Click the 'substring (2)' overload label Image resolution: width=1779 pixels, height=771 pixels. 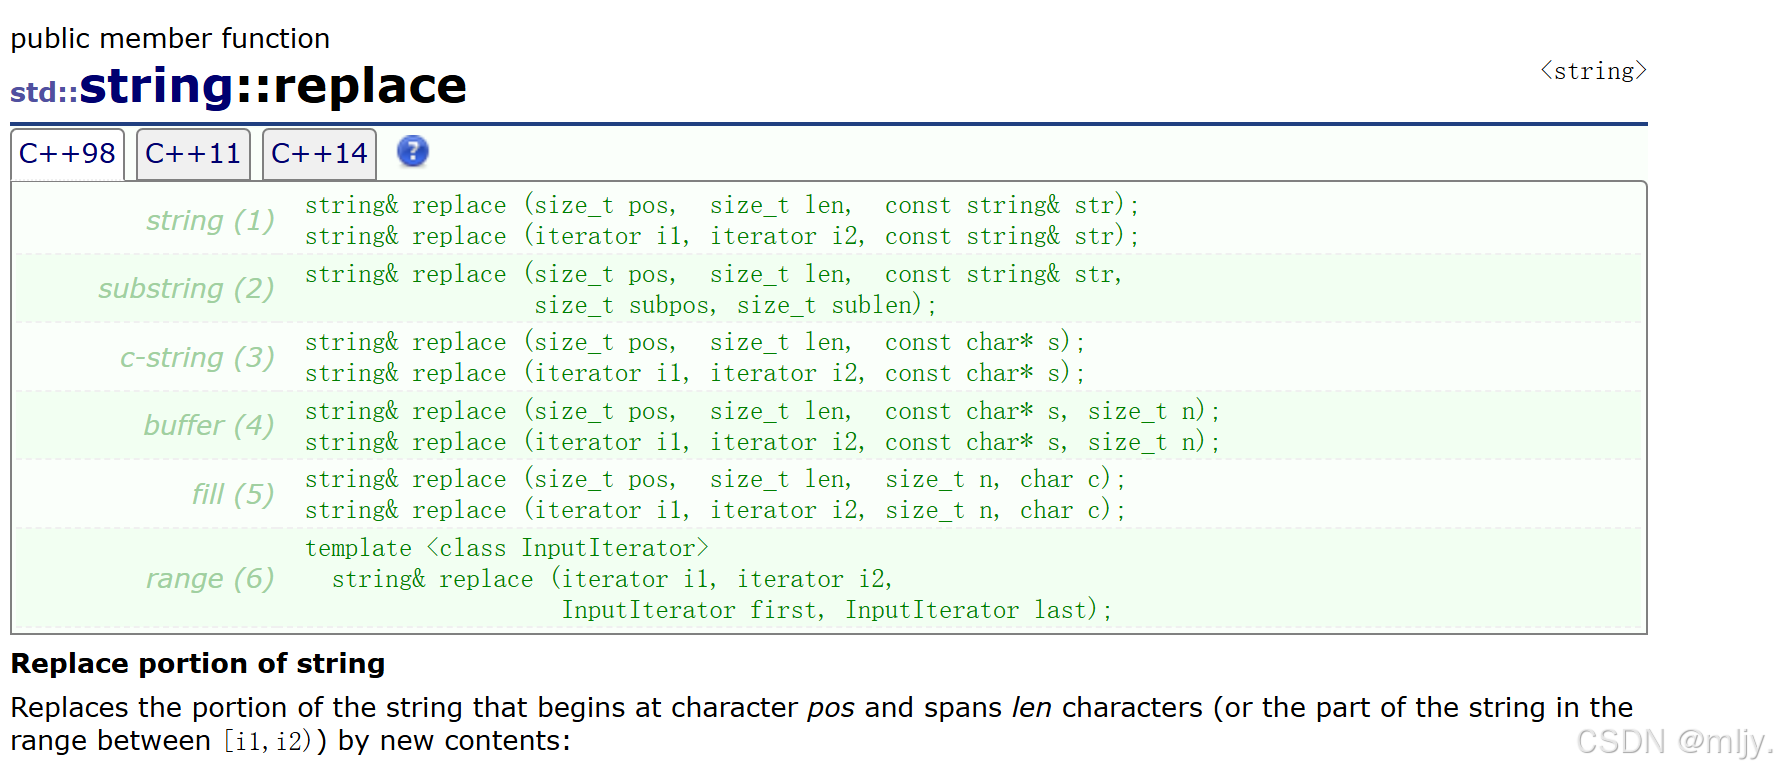[186, 288]
